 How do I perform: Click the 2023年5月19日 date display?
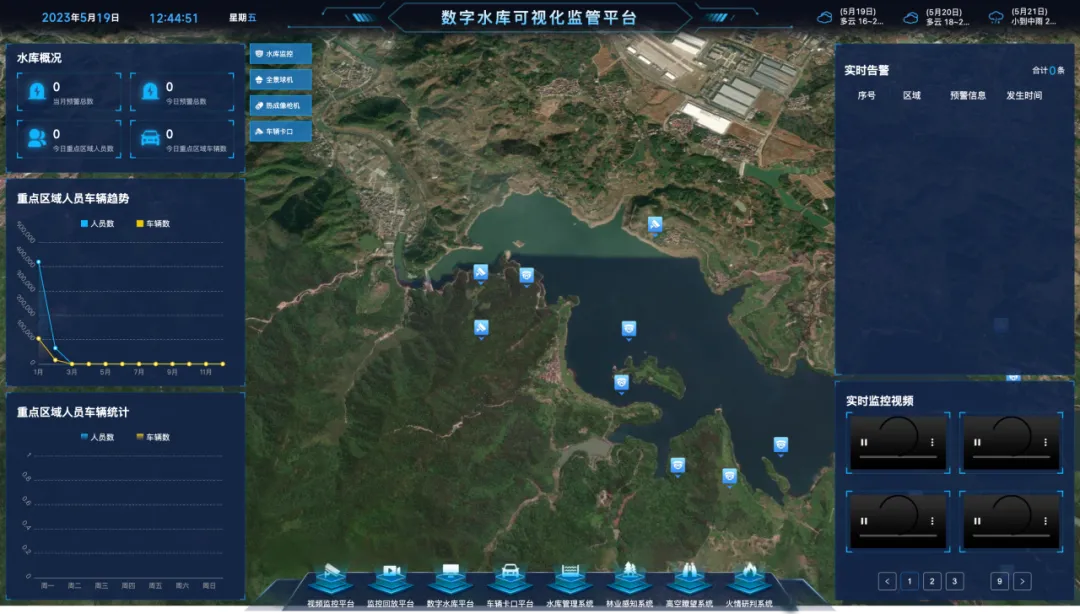pos(81,18)
